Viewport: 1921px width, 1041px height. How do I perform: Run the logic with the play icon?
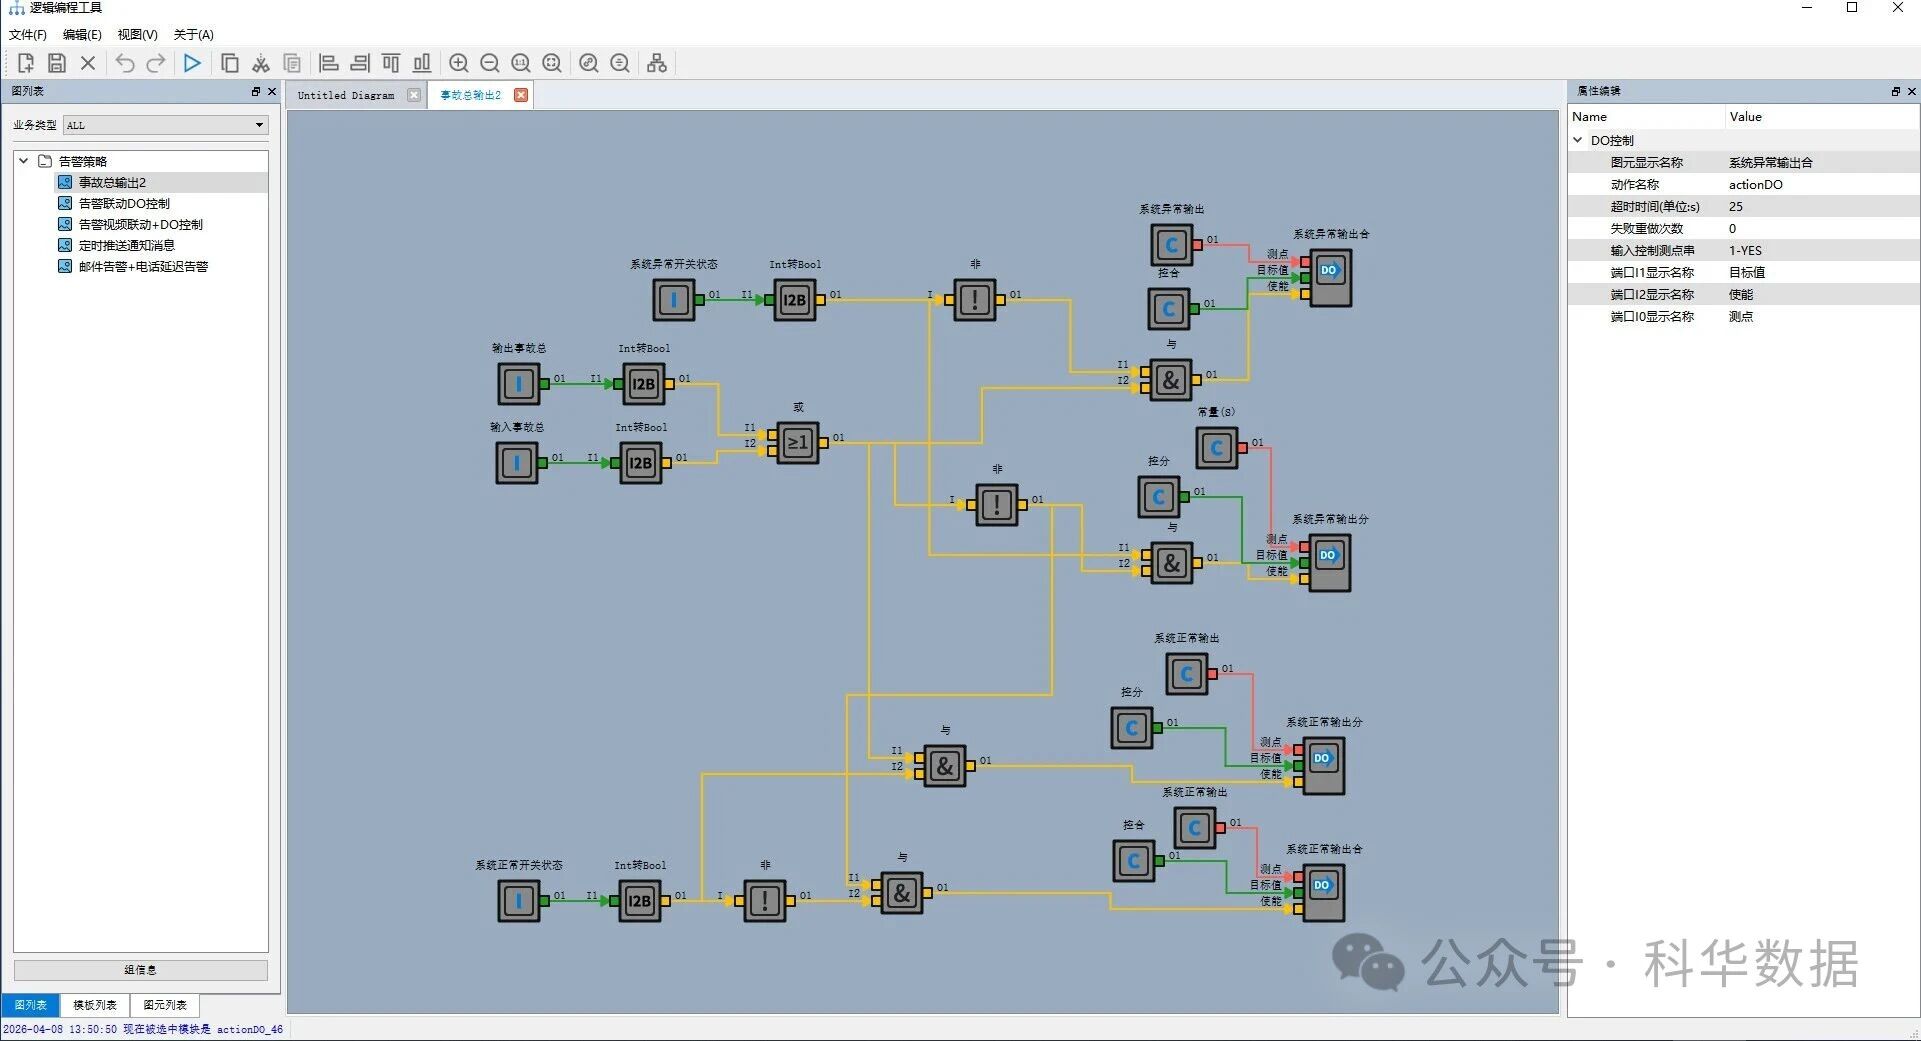pyautogui.click(x=192, y=63)
